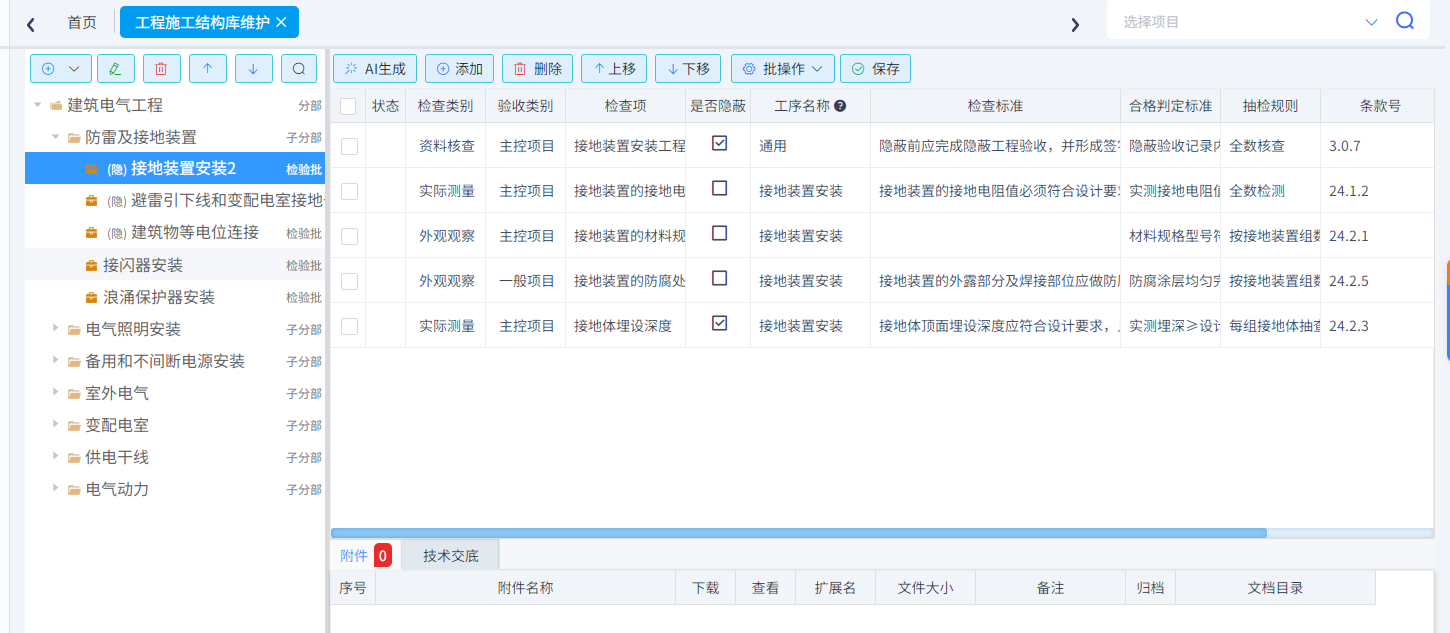Expand the 电气动力 node
This screenshot has height=633, width=1450.
[x=56, y=489]
